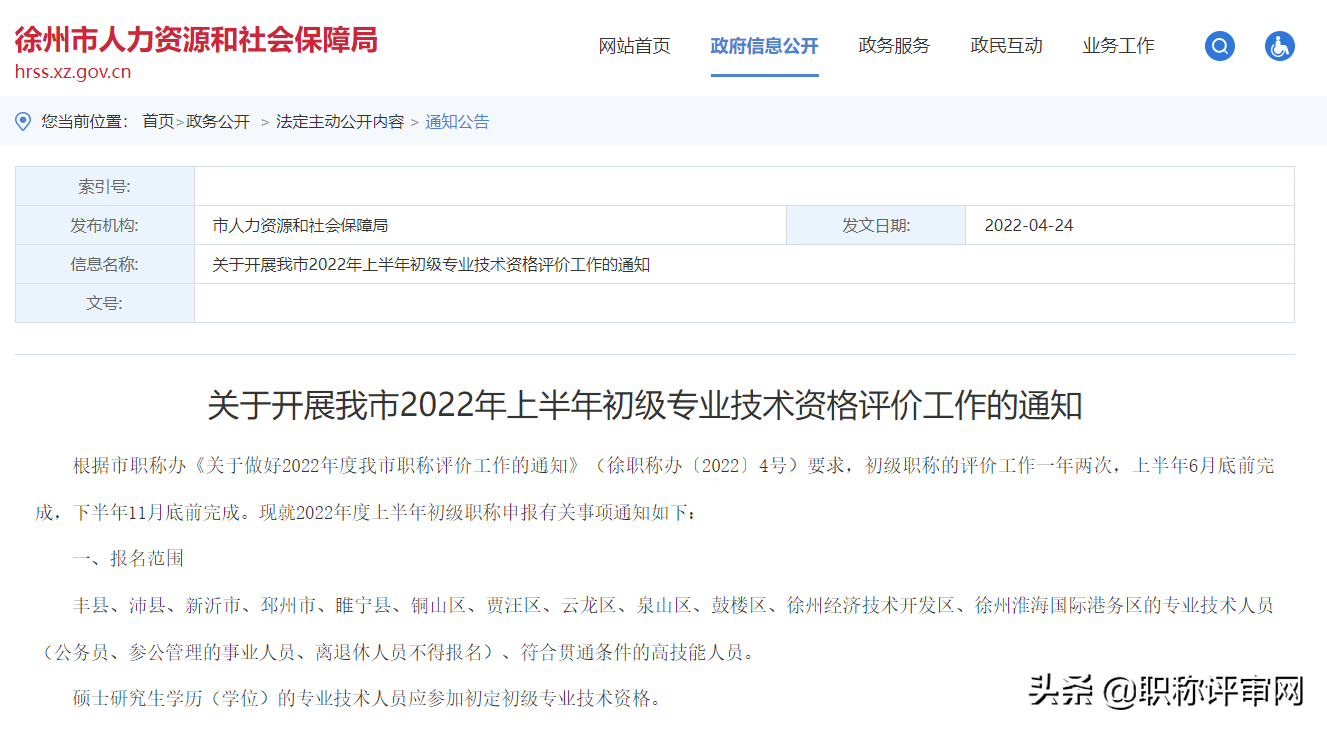Click the accessibility wheelchair icon
Screen dimensions: 1327x729
tap(1279, 46)
